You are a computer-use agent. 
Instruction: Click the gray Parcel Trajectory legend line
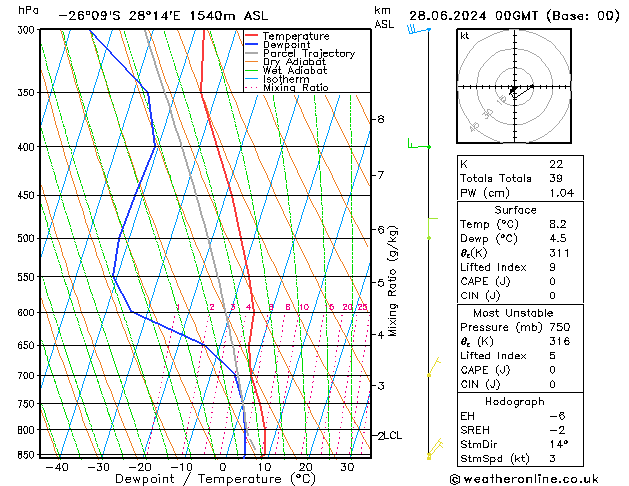(251, 53)
